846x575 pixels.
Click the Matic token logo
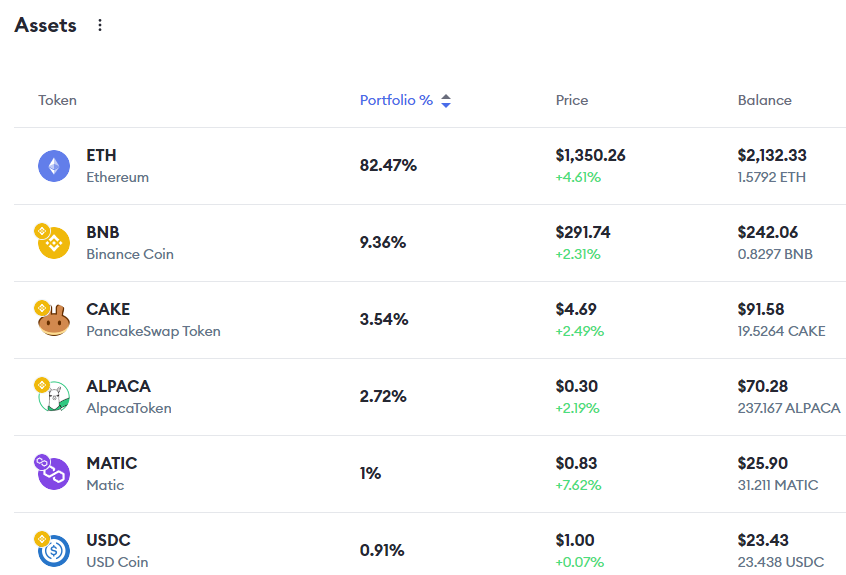click(53, 473)
